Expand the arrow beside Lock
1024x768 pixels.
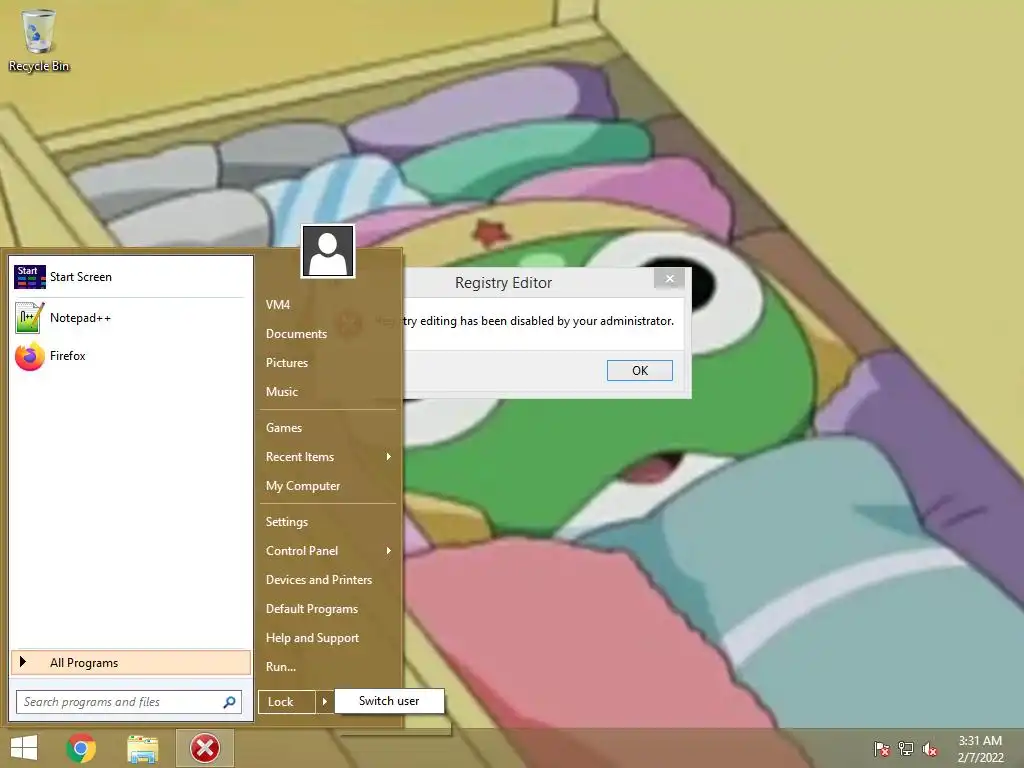click(325, 702)
